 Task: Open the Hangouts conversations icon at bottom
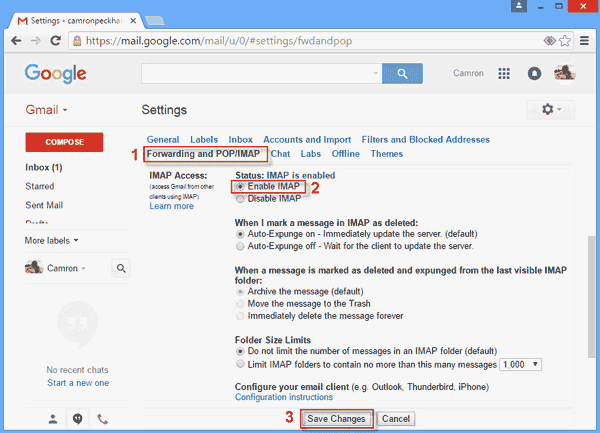pyautogui.click(x=78, y=419)
